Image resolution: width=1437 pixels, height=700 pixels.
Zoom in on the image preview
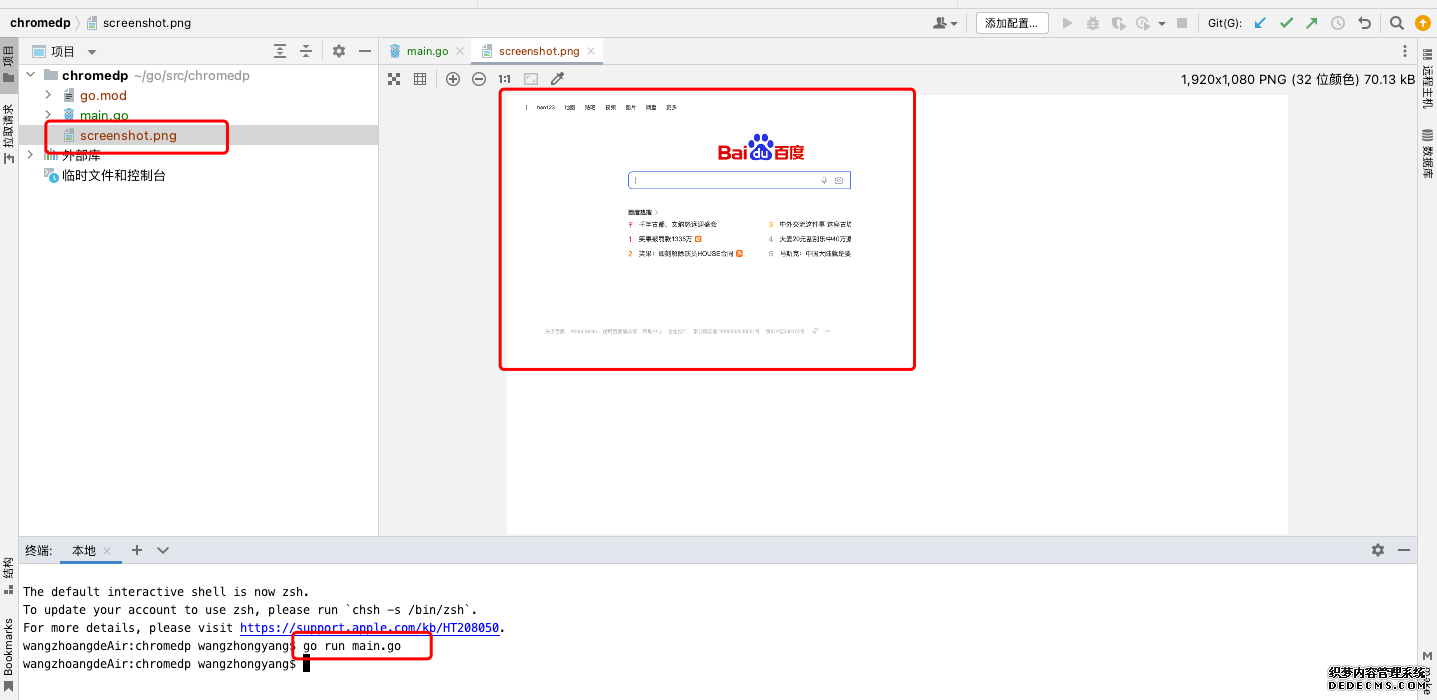click(453, 79)
